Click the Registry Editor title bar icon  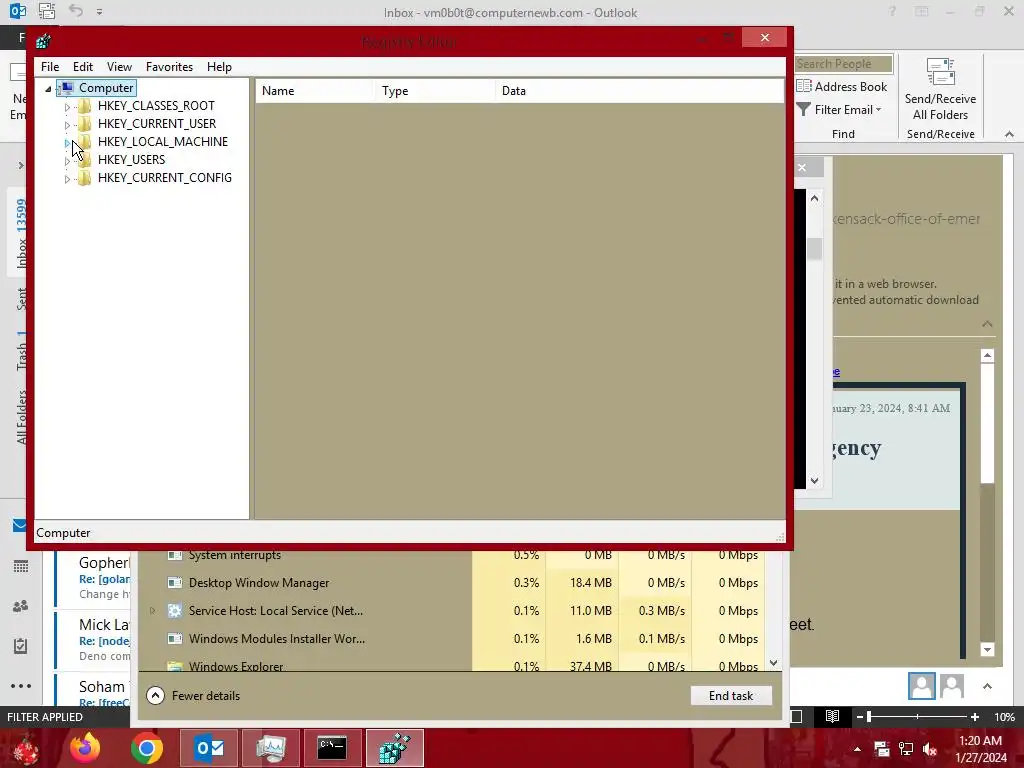44,42
